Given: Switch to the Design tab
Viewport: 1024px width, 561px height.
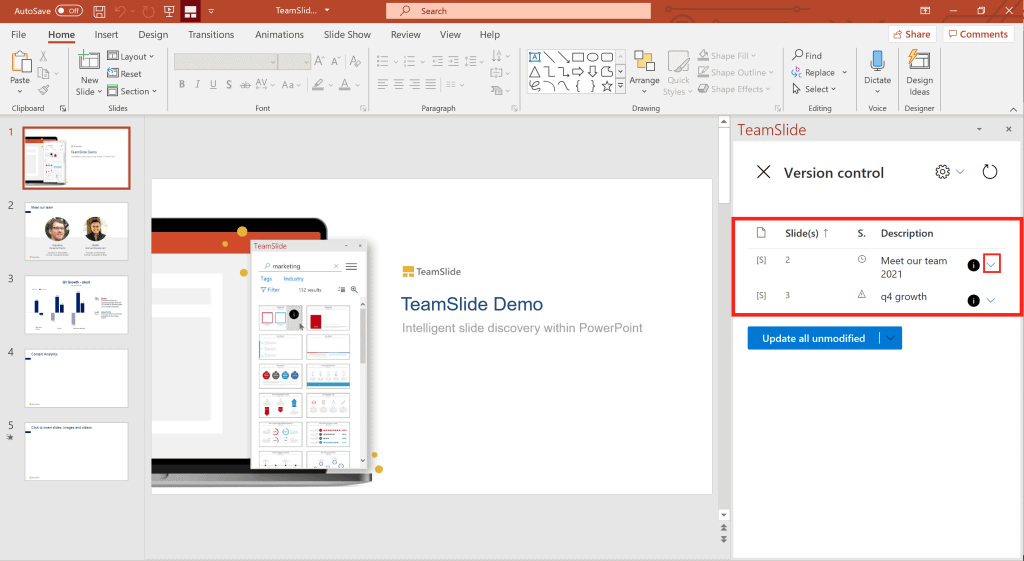Looking at the screenshot, I should 153,35.
